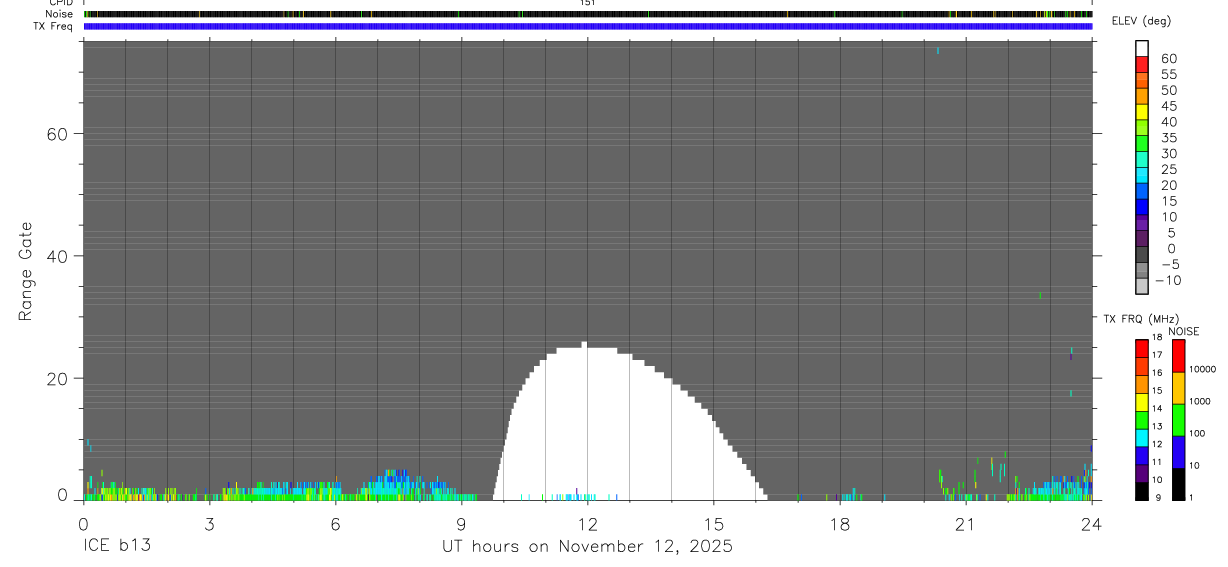The width and height of the screenshot is (1228, 567).
Task: Click the '−10' label on the ELEV colorbar
Action: pos(1167,280)
